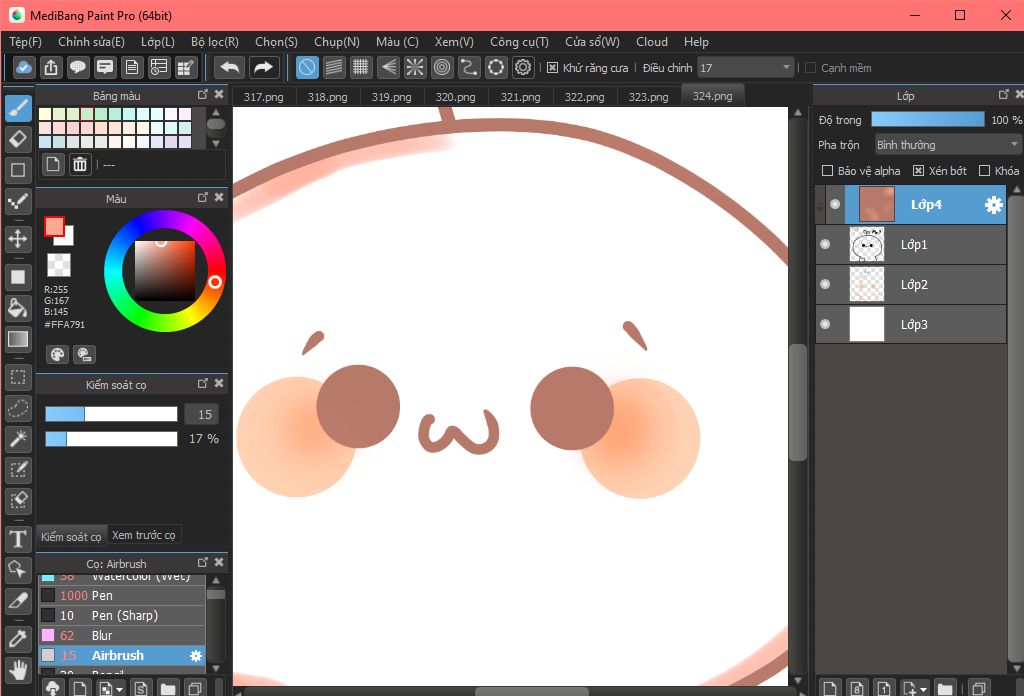Click the cloud save toolbar icon
Viewport: 1024px width, 696px height.
[24, 67]
